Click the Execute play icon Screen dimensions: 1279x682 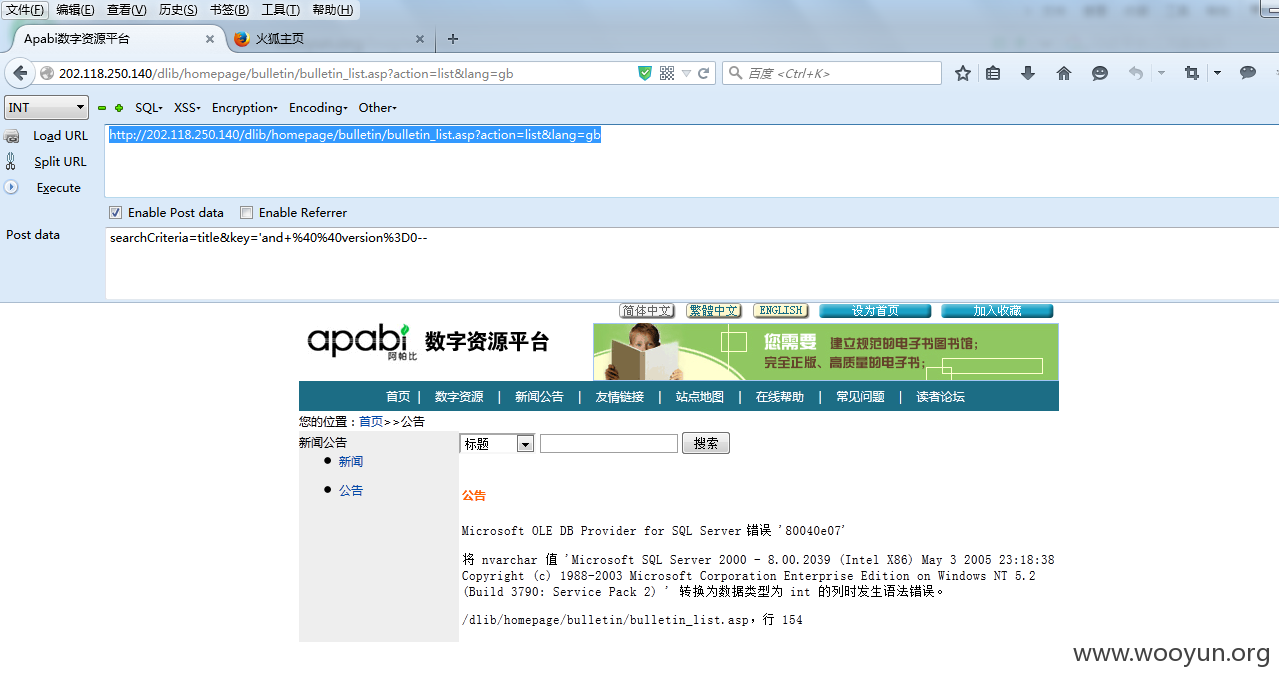[11, 187]
